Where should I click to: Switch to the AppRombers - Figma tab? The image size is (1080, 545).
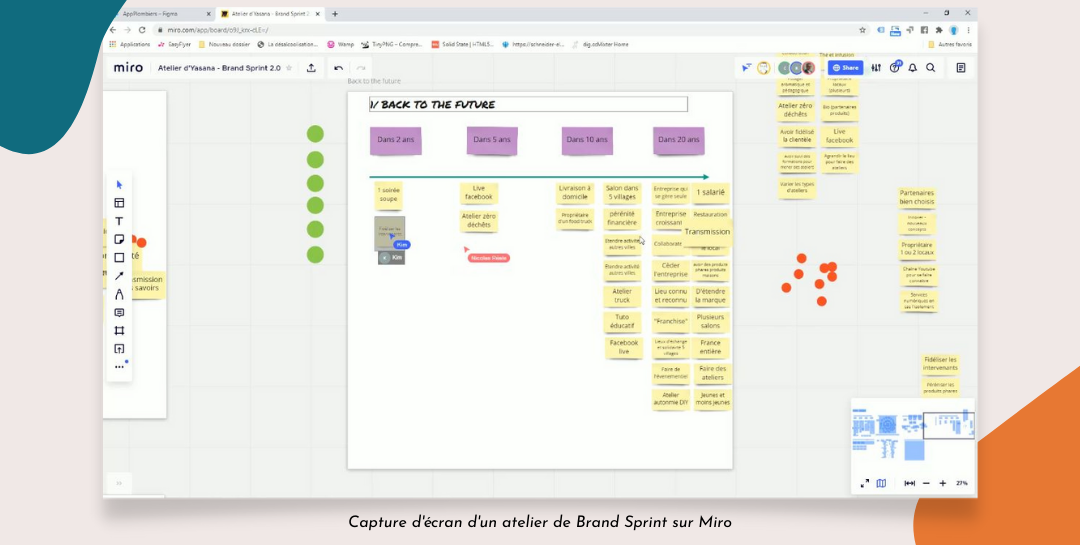tap(158, 14)
